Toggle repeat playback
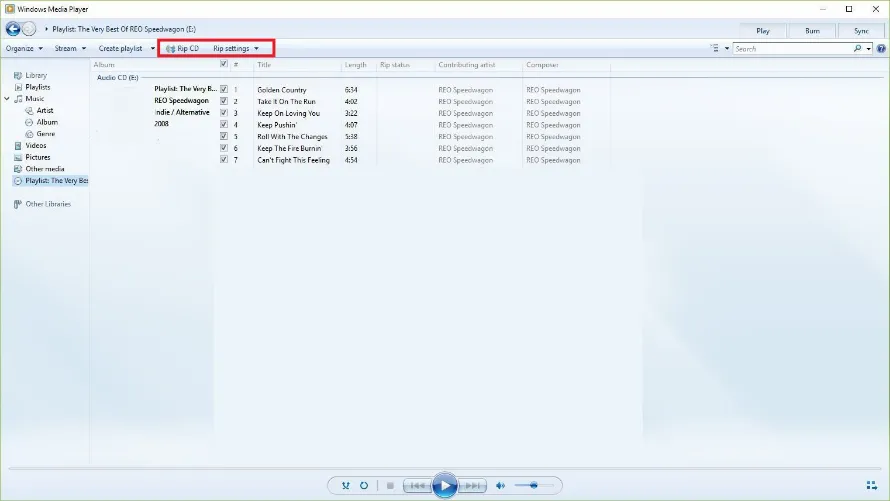Screen dimensions: 890x501 (x=364, y=486)
